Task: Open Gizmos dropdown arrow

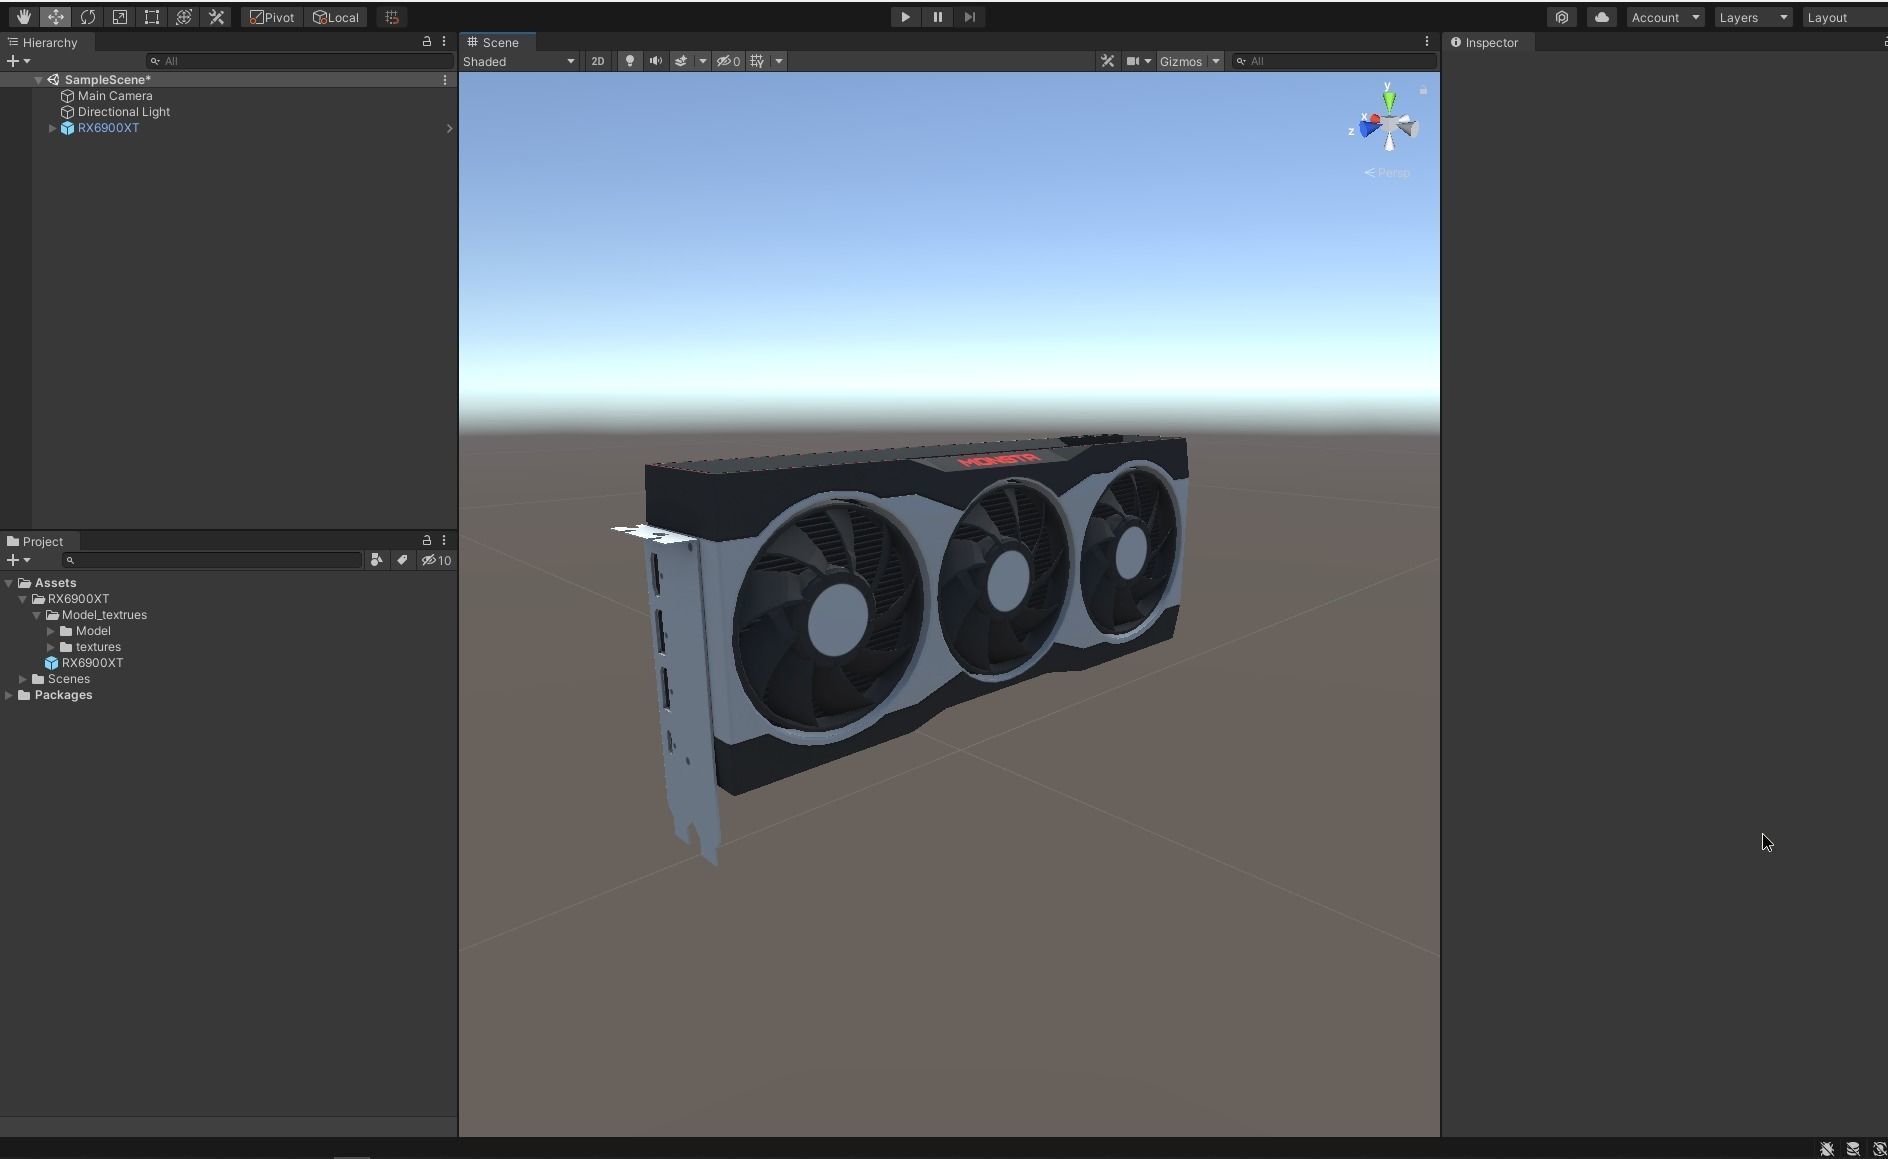Action: click(x=1216, y=61)
